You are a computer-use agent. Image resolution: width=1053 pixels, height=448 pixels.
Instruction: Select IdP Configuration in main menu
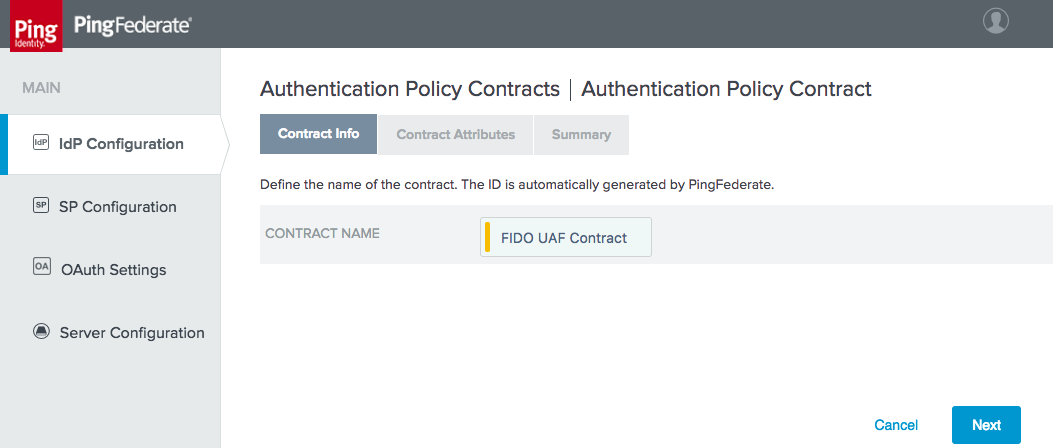[x=121, y=144]
